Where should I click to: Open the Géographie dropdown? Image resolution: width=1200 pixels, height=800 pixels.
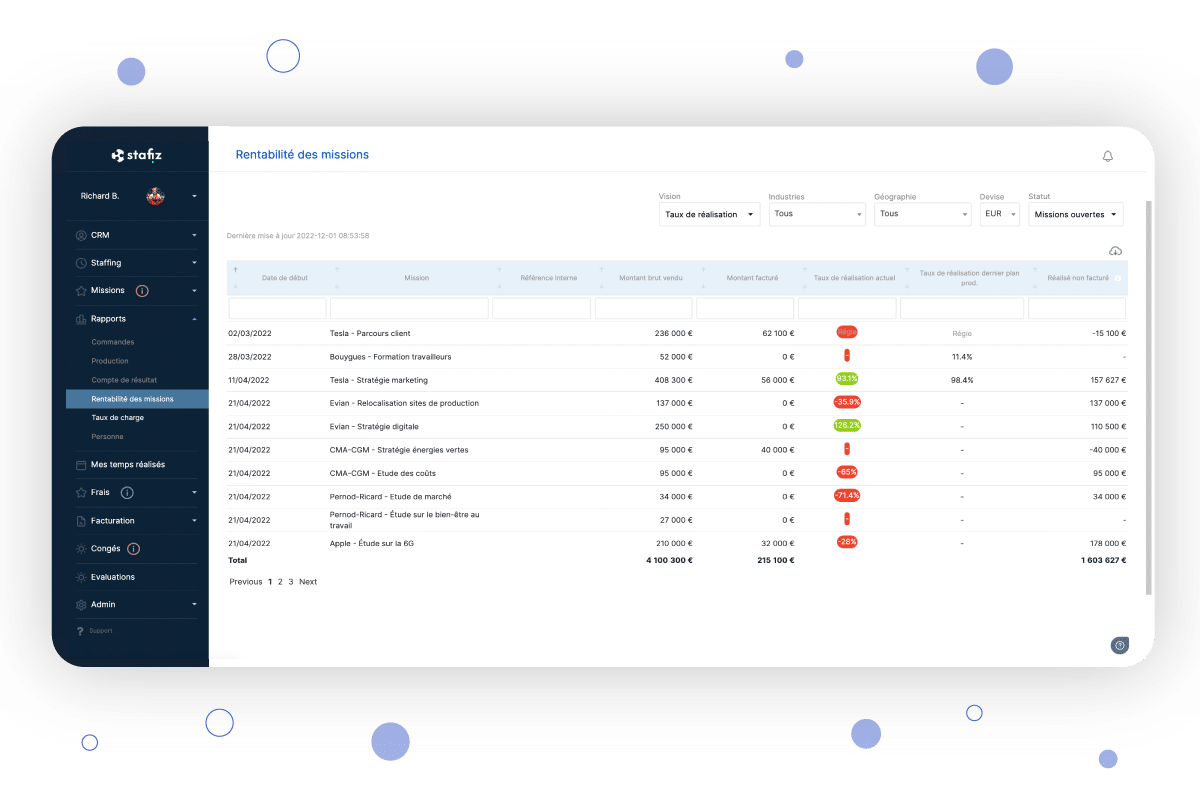point(922,214)
